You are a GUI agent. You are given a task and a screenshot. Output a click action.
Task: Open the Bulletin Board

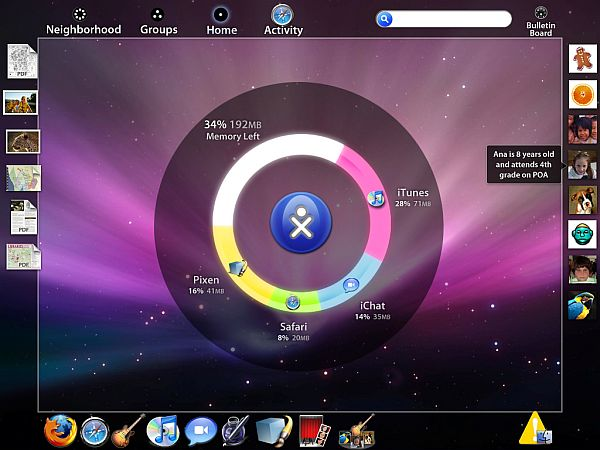tap(540, 22)
